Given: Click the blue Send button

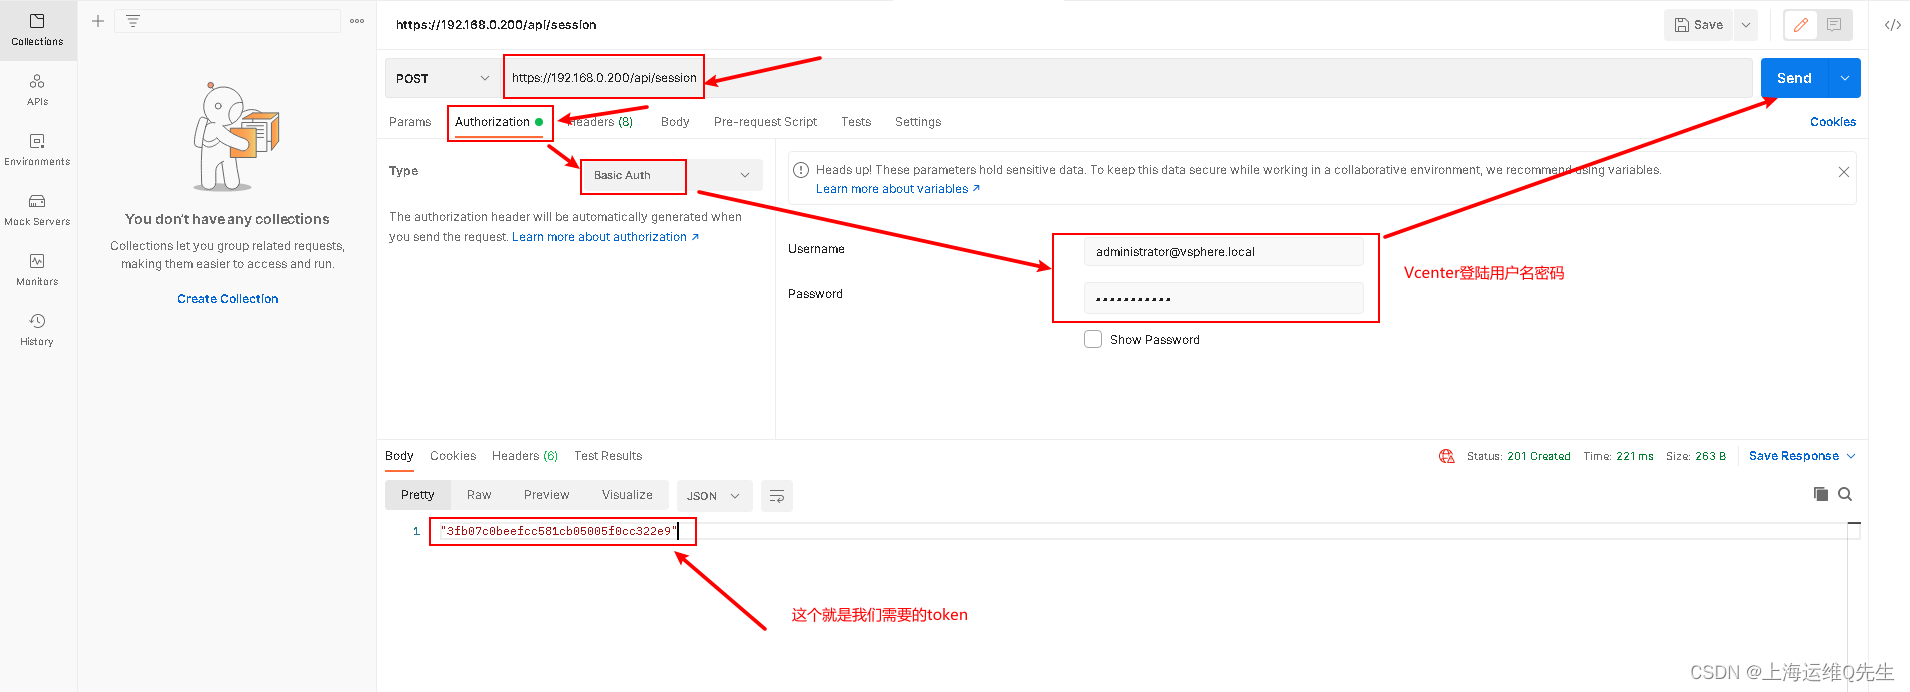Looking at the screenshot, I should [x=1794, y=78].
